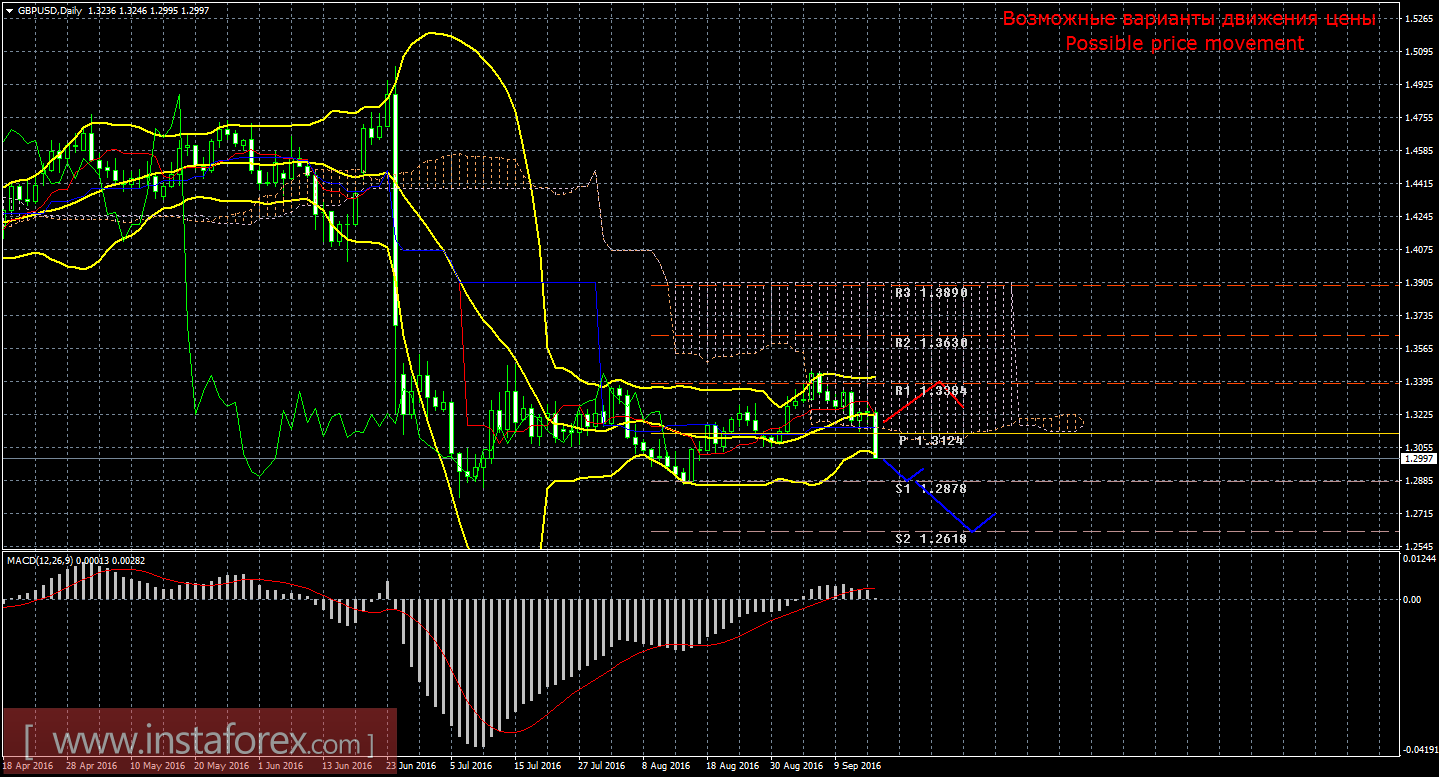
Task: Click 1.2715 on the price scale
Action: pyautogui.click(x=1418, y=514)
